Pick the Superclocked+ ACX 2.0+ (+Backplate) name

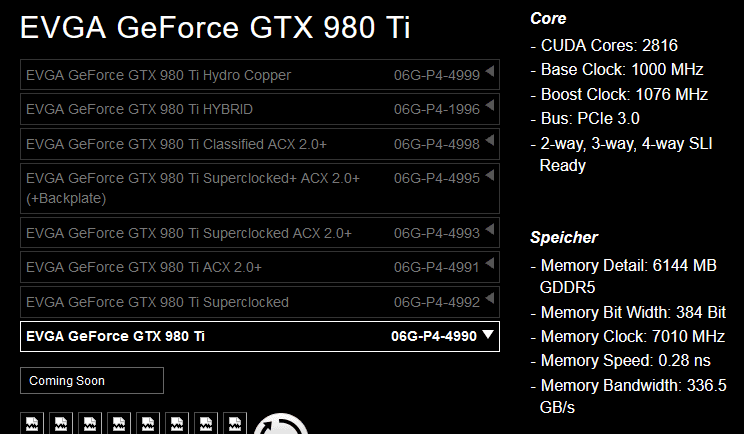point(192,187)
